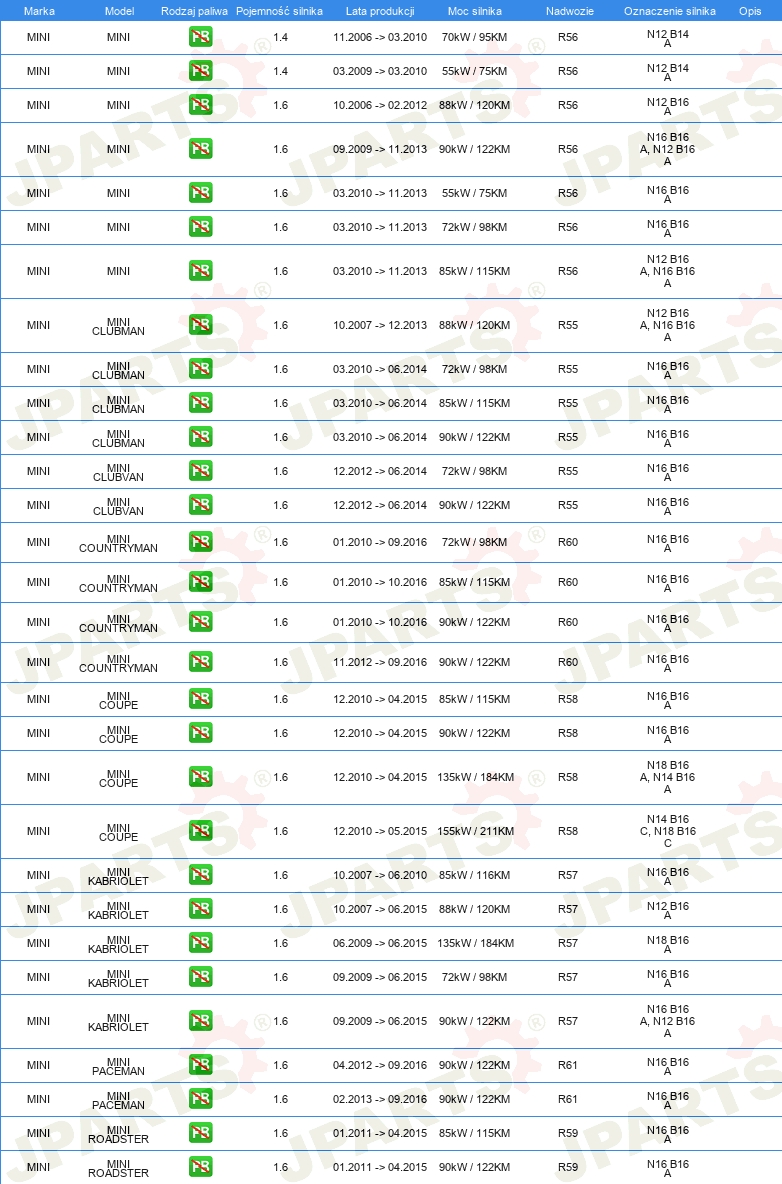782x1184 pixels.
Task: Click the Nadwozie column header
Action: [x=570, y=11]
